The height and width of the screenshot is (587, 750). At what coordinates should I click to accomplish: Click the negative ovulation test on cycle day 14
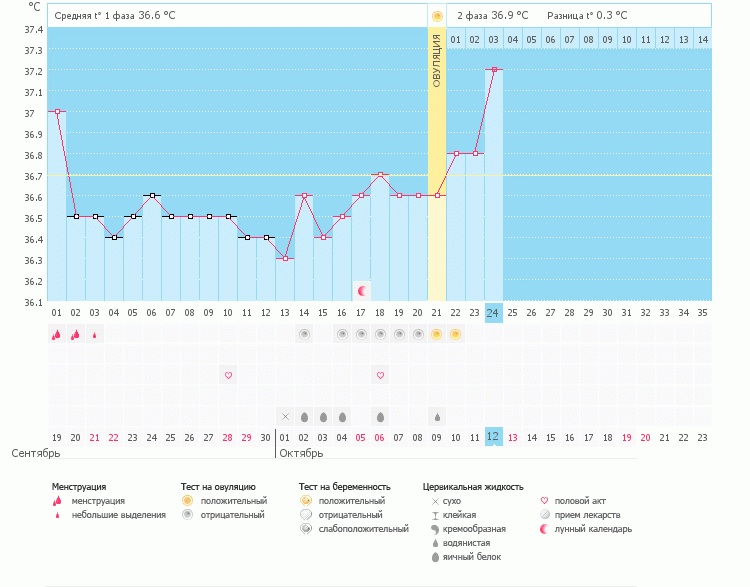[304, 335]
